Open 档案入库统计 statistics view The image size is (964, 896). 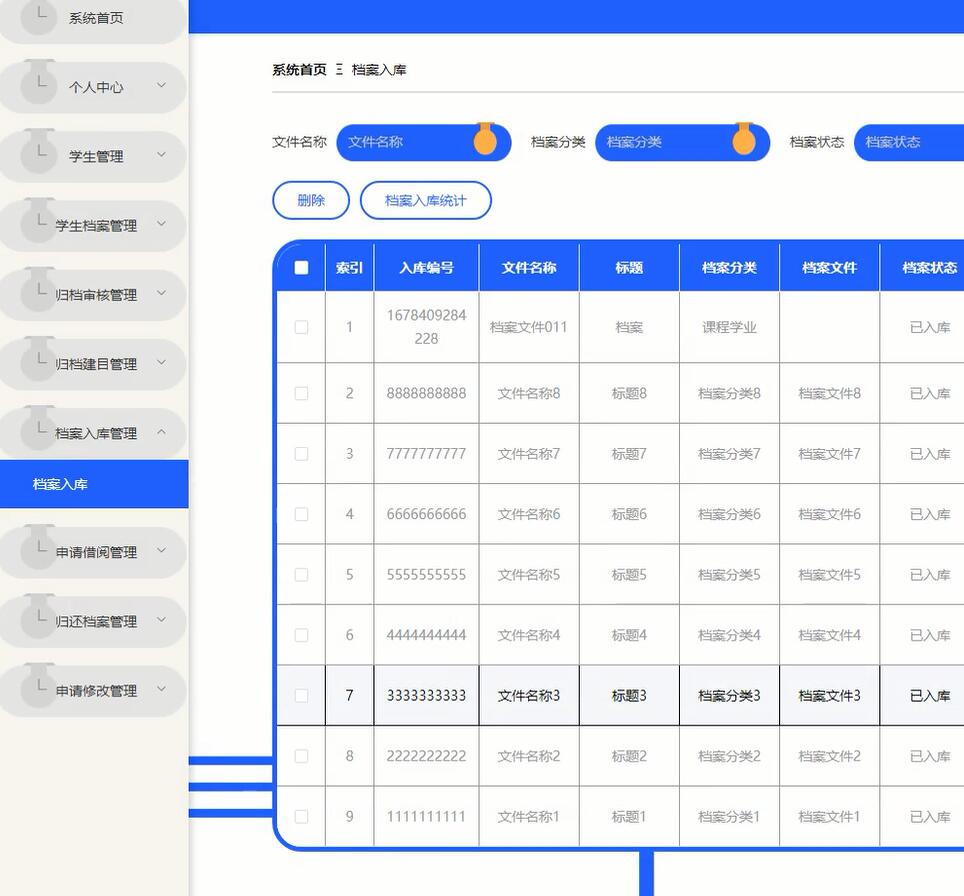tap(426, 200)
